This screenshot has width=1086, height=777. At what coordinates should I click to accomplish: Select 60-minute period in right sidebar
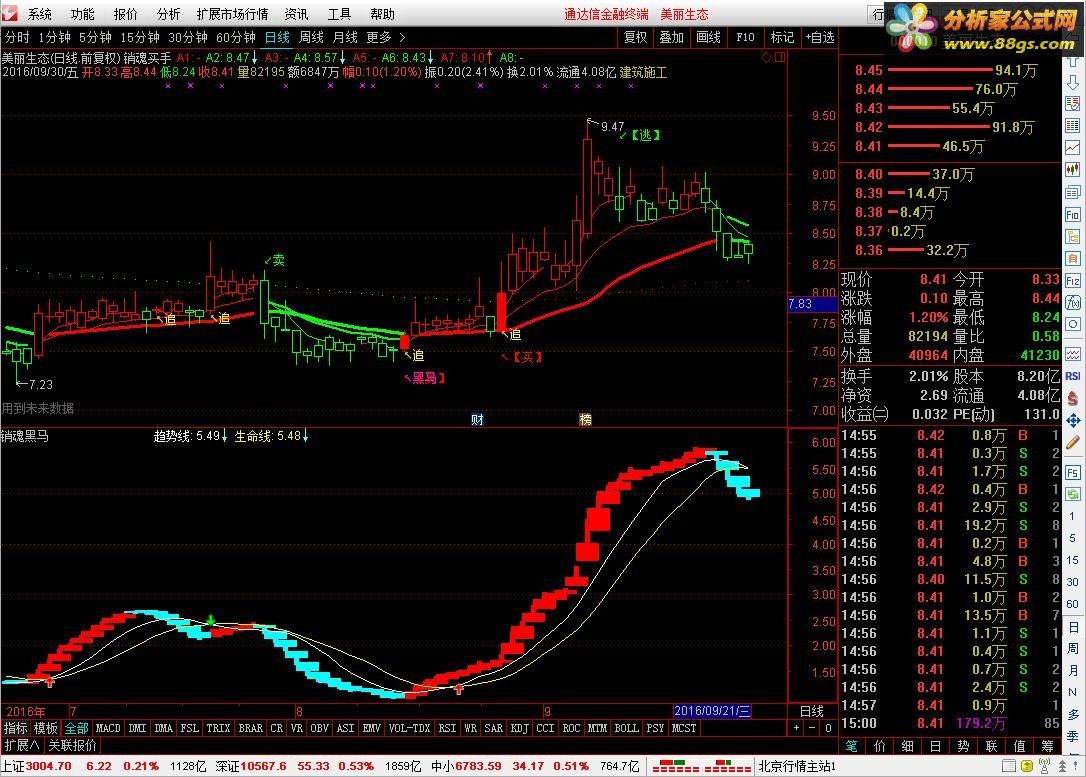point(1072,604)
